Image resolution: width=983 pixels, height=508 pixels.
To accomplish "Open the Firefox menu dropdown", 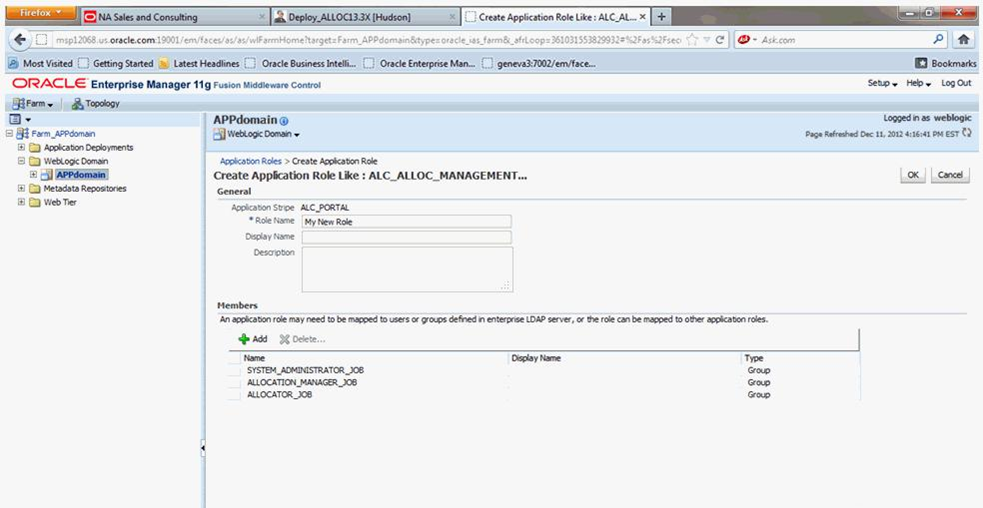I will (41, 13).
